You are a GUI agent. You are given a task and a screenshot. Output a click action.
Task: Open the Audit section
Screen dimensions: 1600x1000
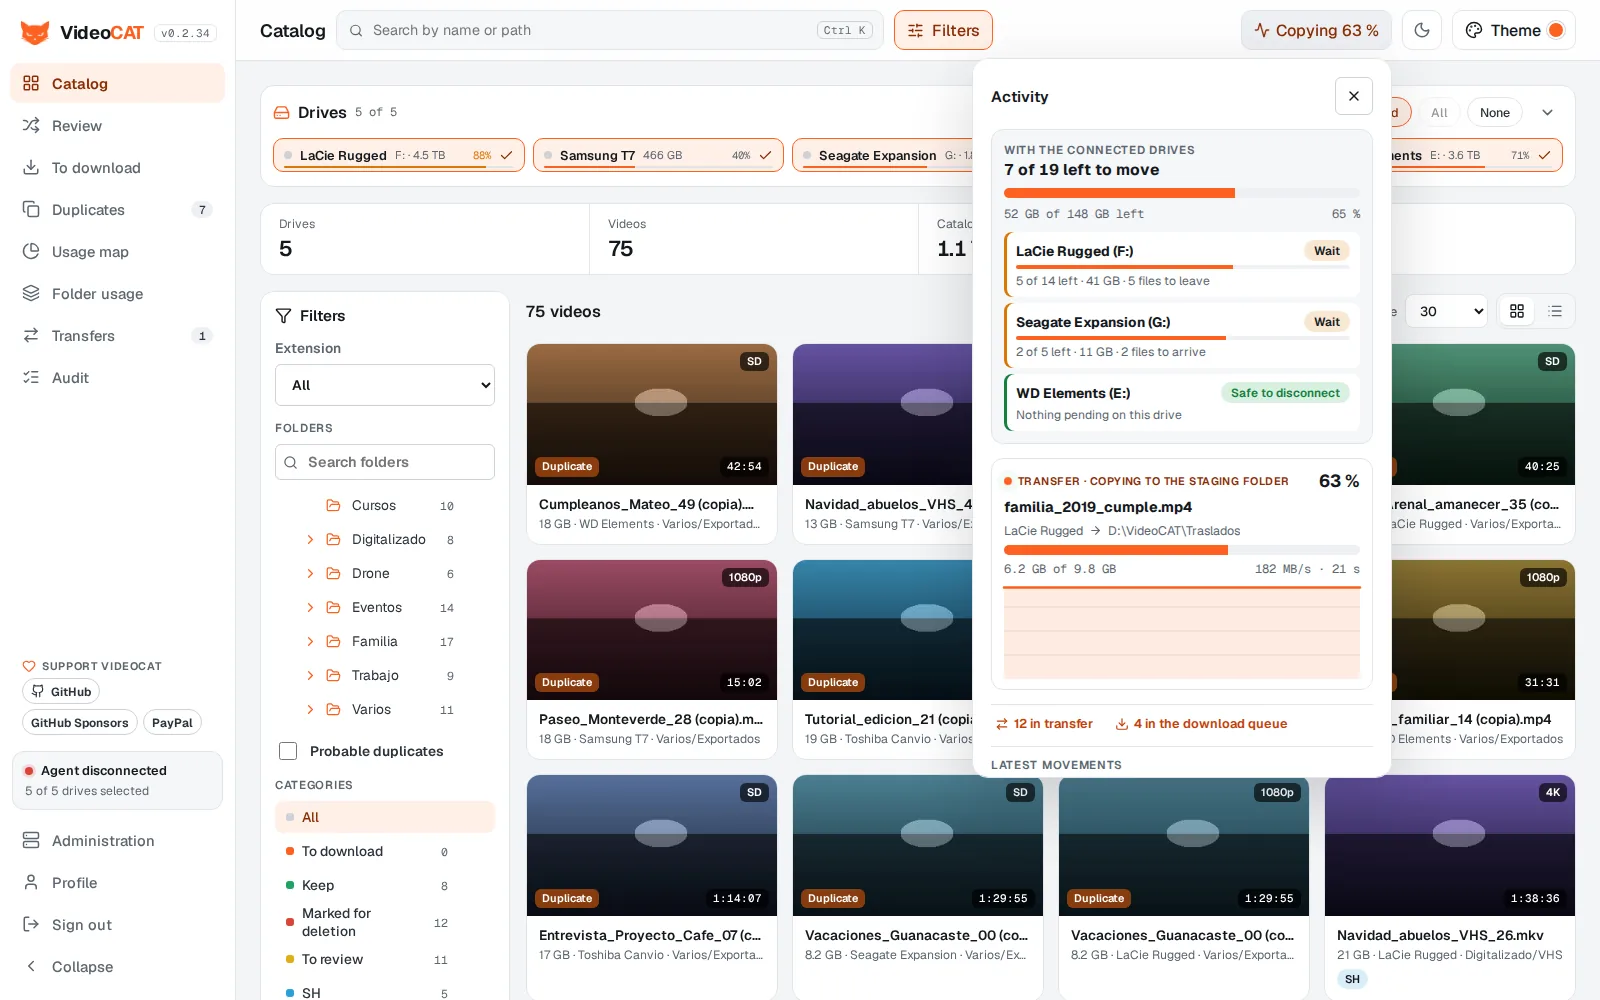(118, 378)
